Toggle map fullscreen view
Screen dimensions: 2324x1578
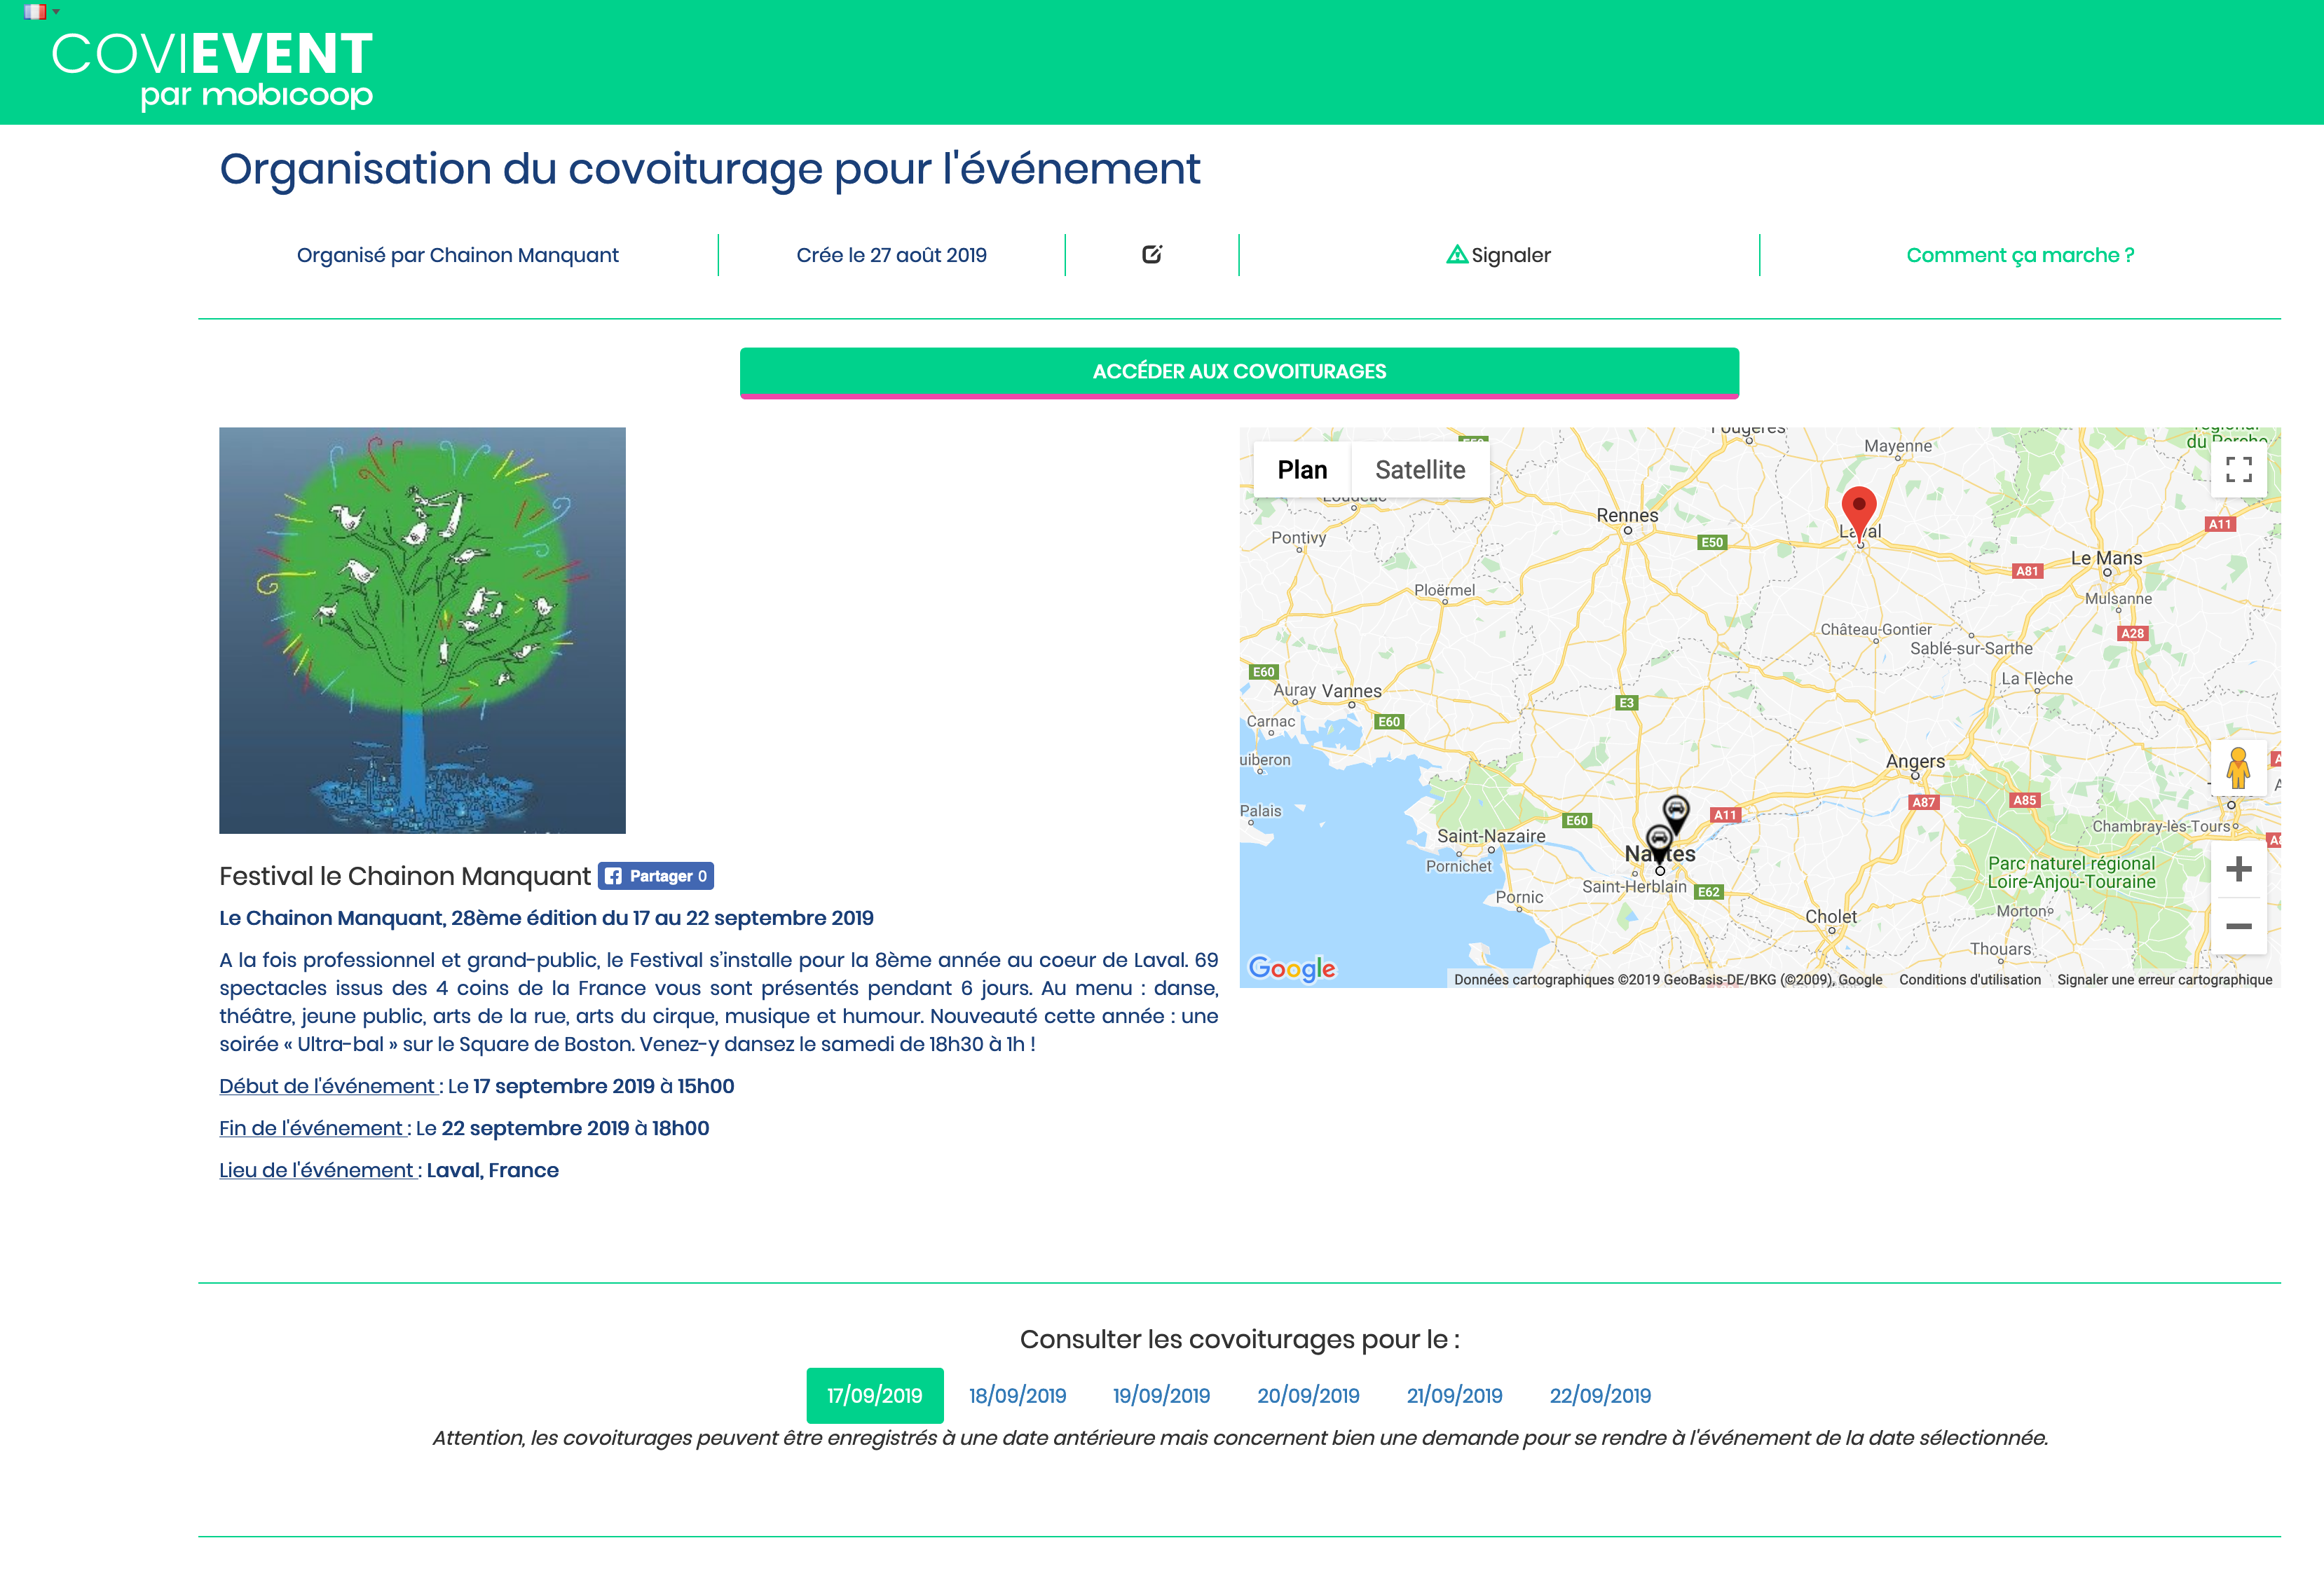(x=2239, y=469)
